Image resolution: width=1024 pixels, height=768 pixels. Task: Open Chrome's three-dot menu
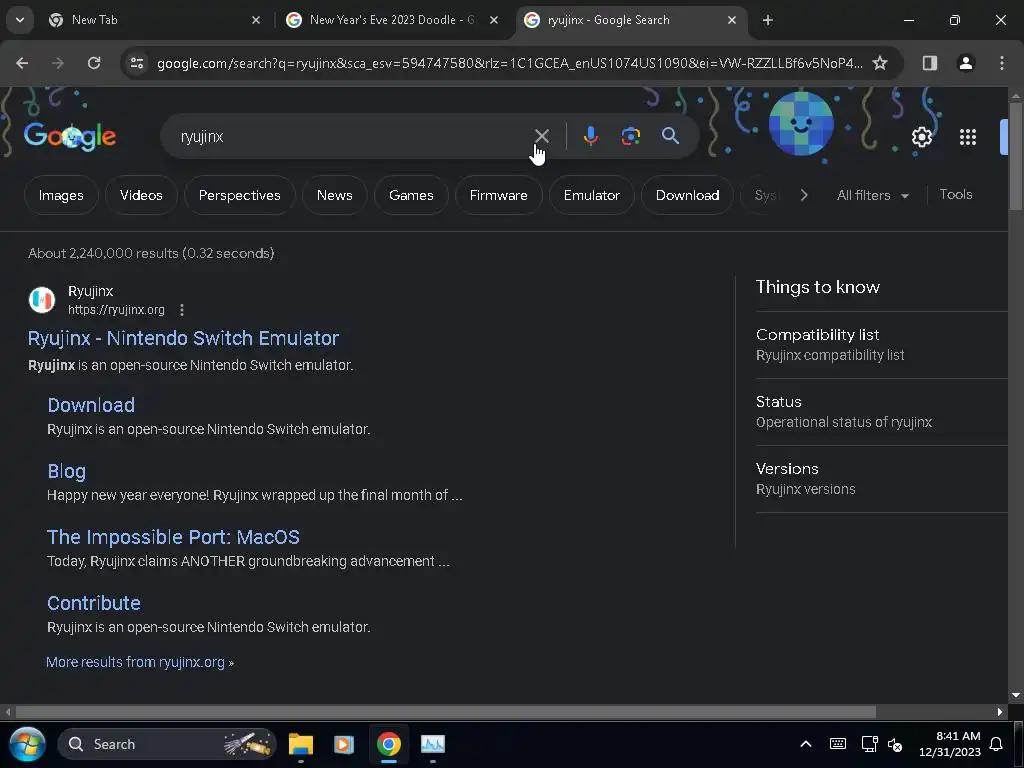[1002, 63]
